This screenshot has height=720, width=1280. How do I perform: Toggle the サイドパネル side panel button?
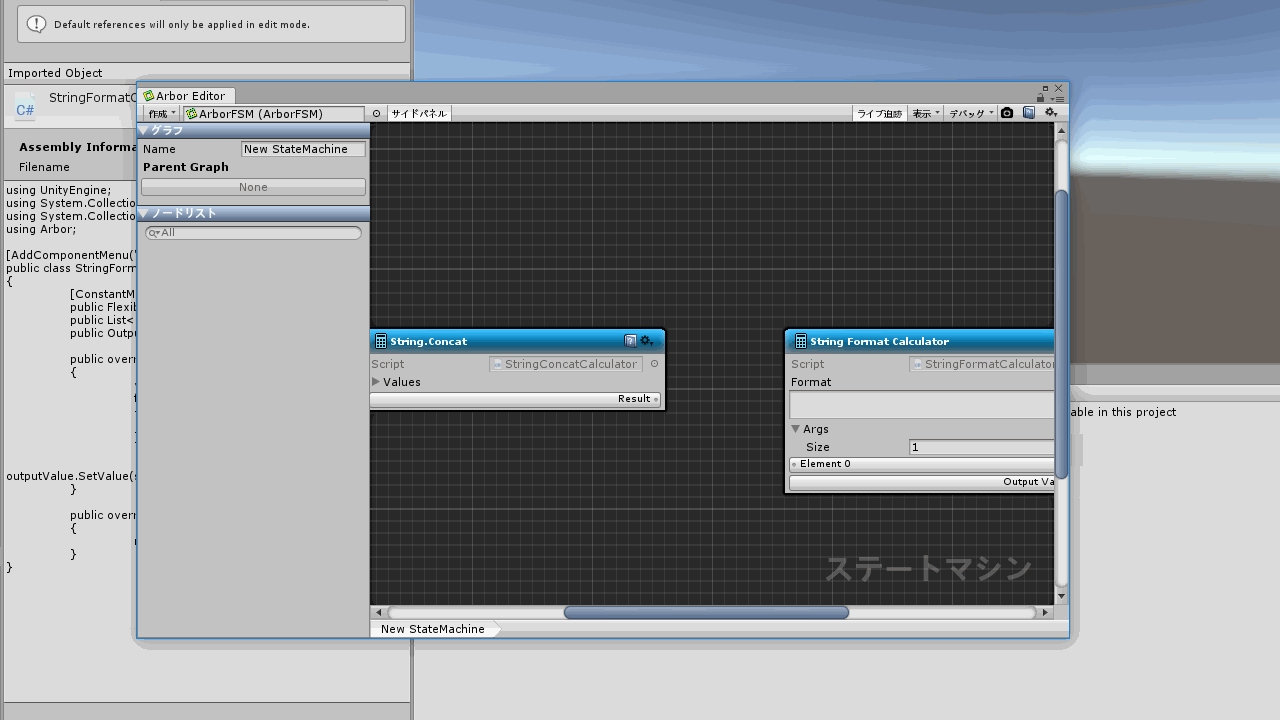point(419,114)
